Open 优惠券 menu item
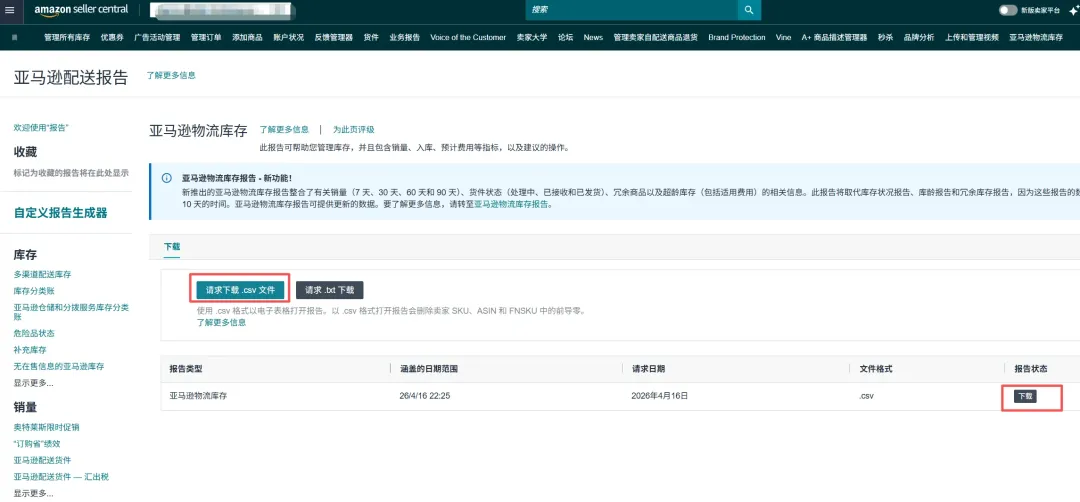 (x=112, y=38)
